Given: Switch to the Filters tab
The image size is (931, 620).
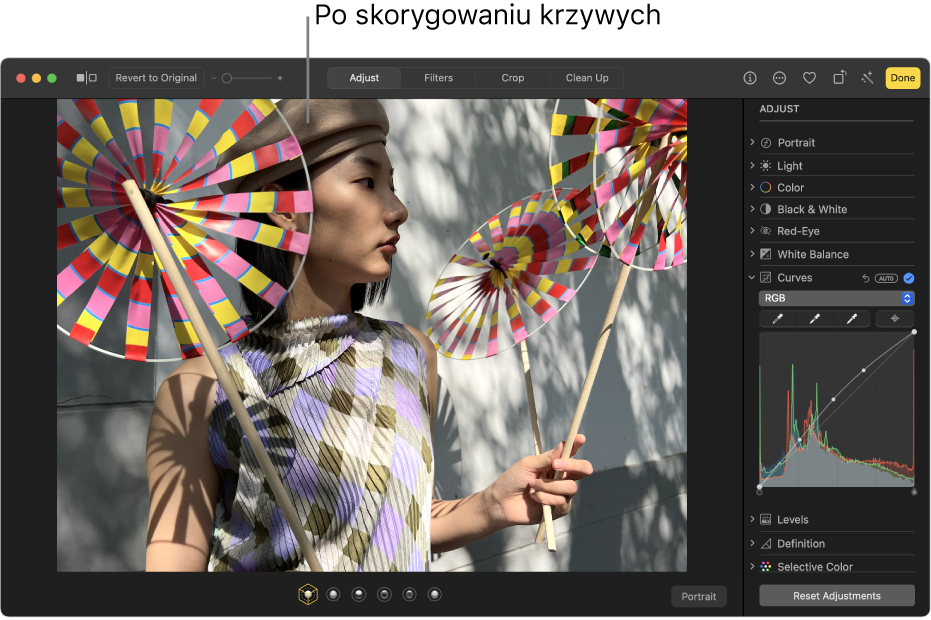Looking at the screenshot, I should click(x=438, y=78).
